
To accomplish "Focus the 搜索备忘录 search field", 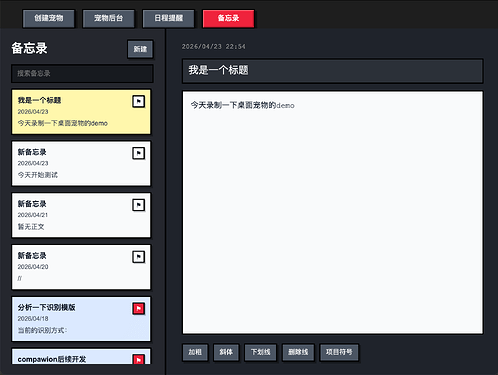I will pyautogui.click(x=82, y=74).
